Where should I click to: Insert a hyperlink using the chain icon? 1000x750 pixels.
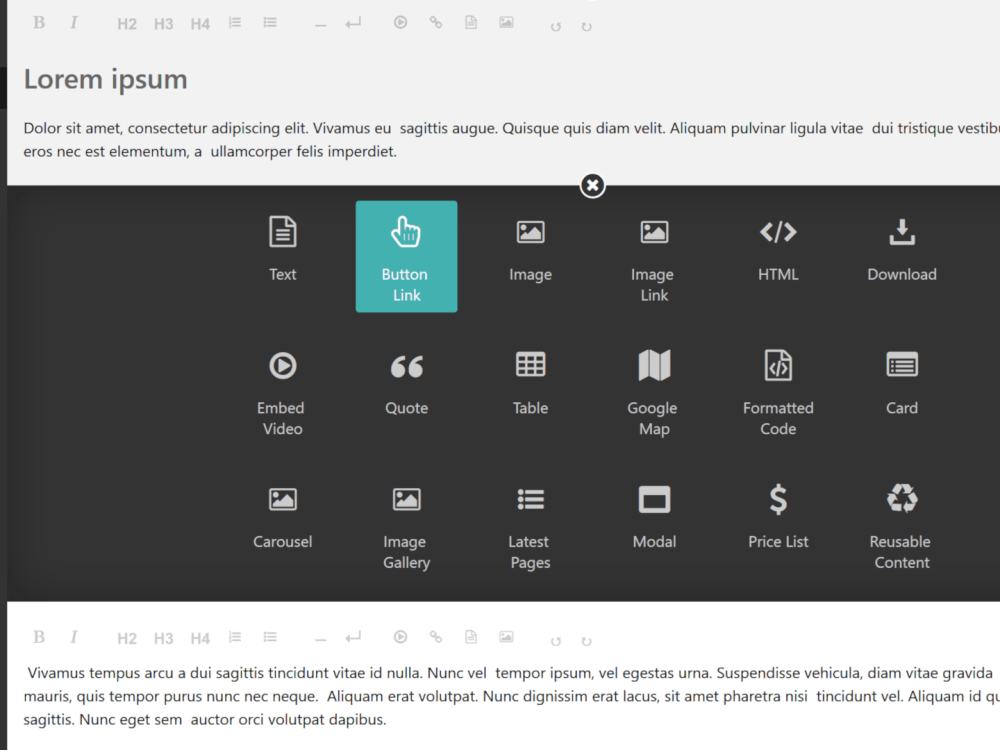[435, 22]
